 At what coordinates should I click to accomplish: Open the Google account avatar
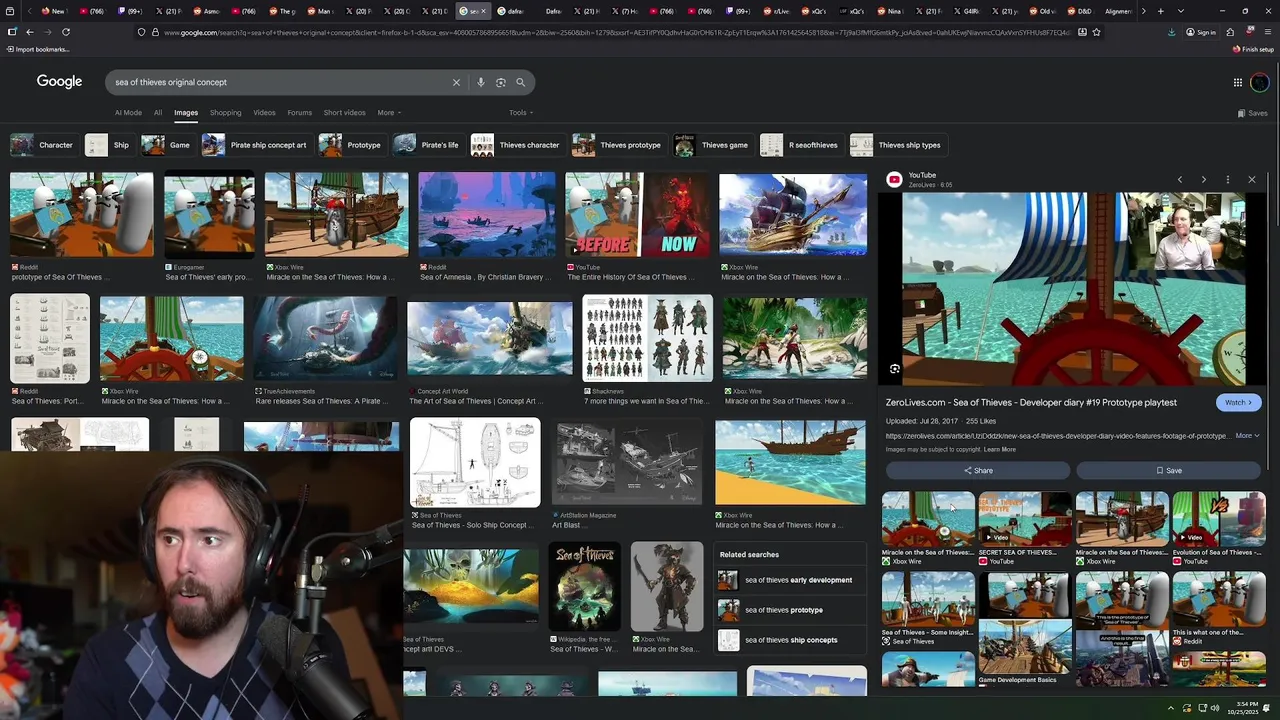tap(1260, 82)
